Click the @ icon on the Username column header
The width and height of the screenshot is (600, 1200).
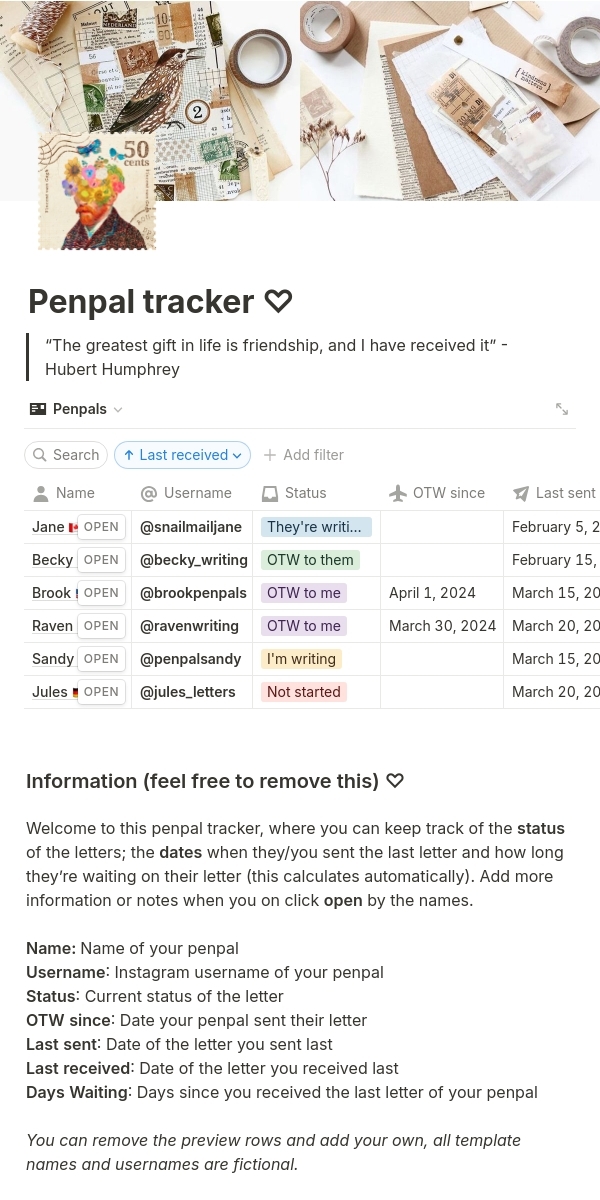pyautogui.click(x=149, y=493)
